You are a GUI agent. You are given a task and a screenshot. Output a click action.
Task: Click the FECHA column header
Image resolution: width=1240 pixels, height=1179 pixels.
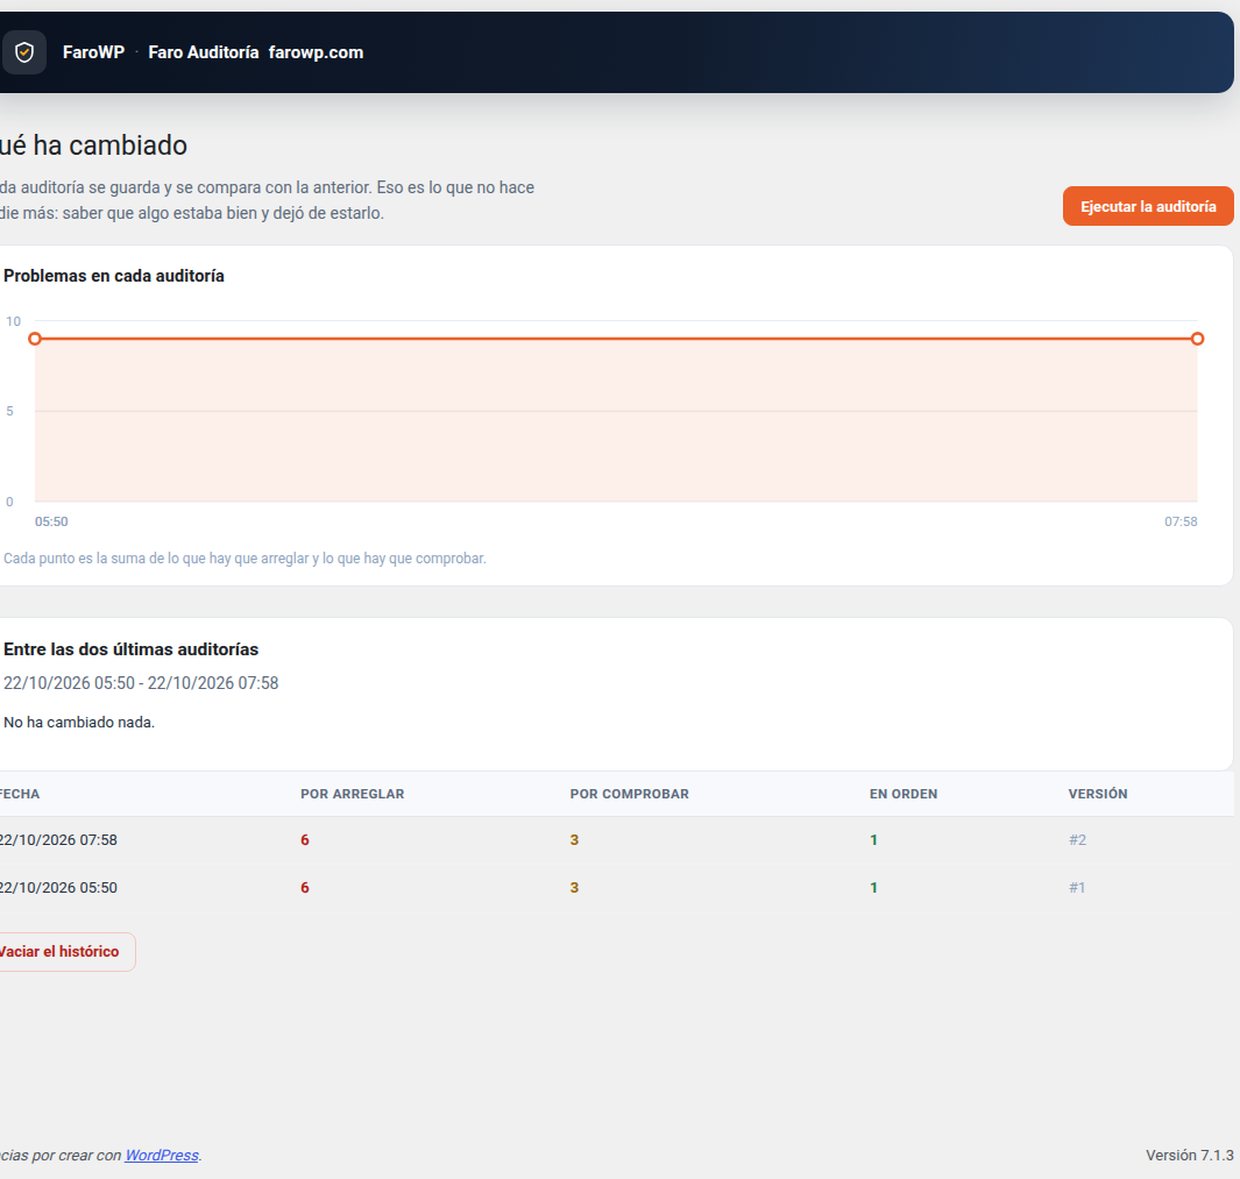coord(20,794)
